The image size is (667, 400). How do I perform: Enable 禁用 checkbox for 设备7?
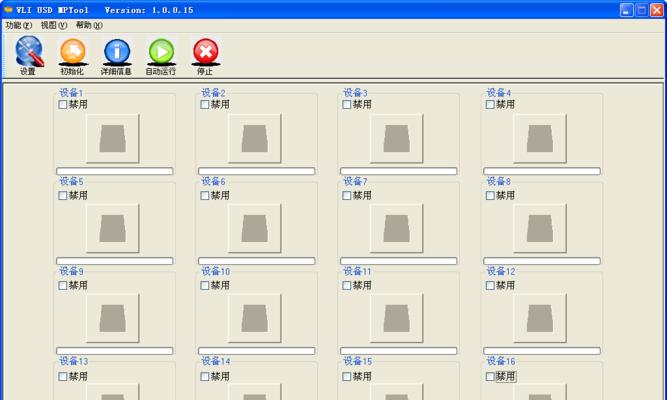[347, 195]
